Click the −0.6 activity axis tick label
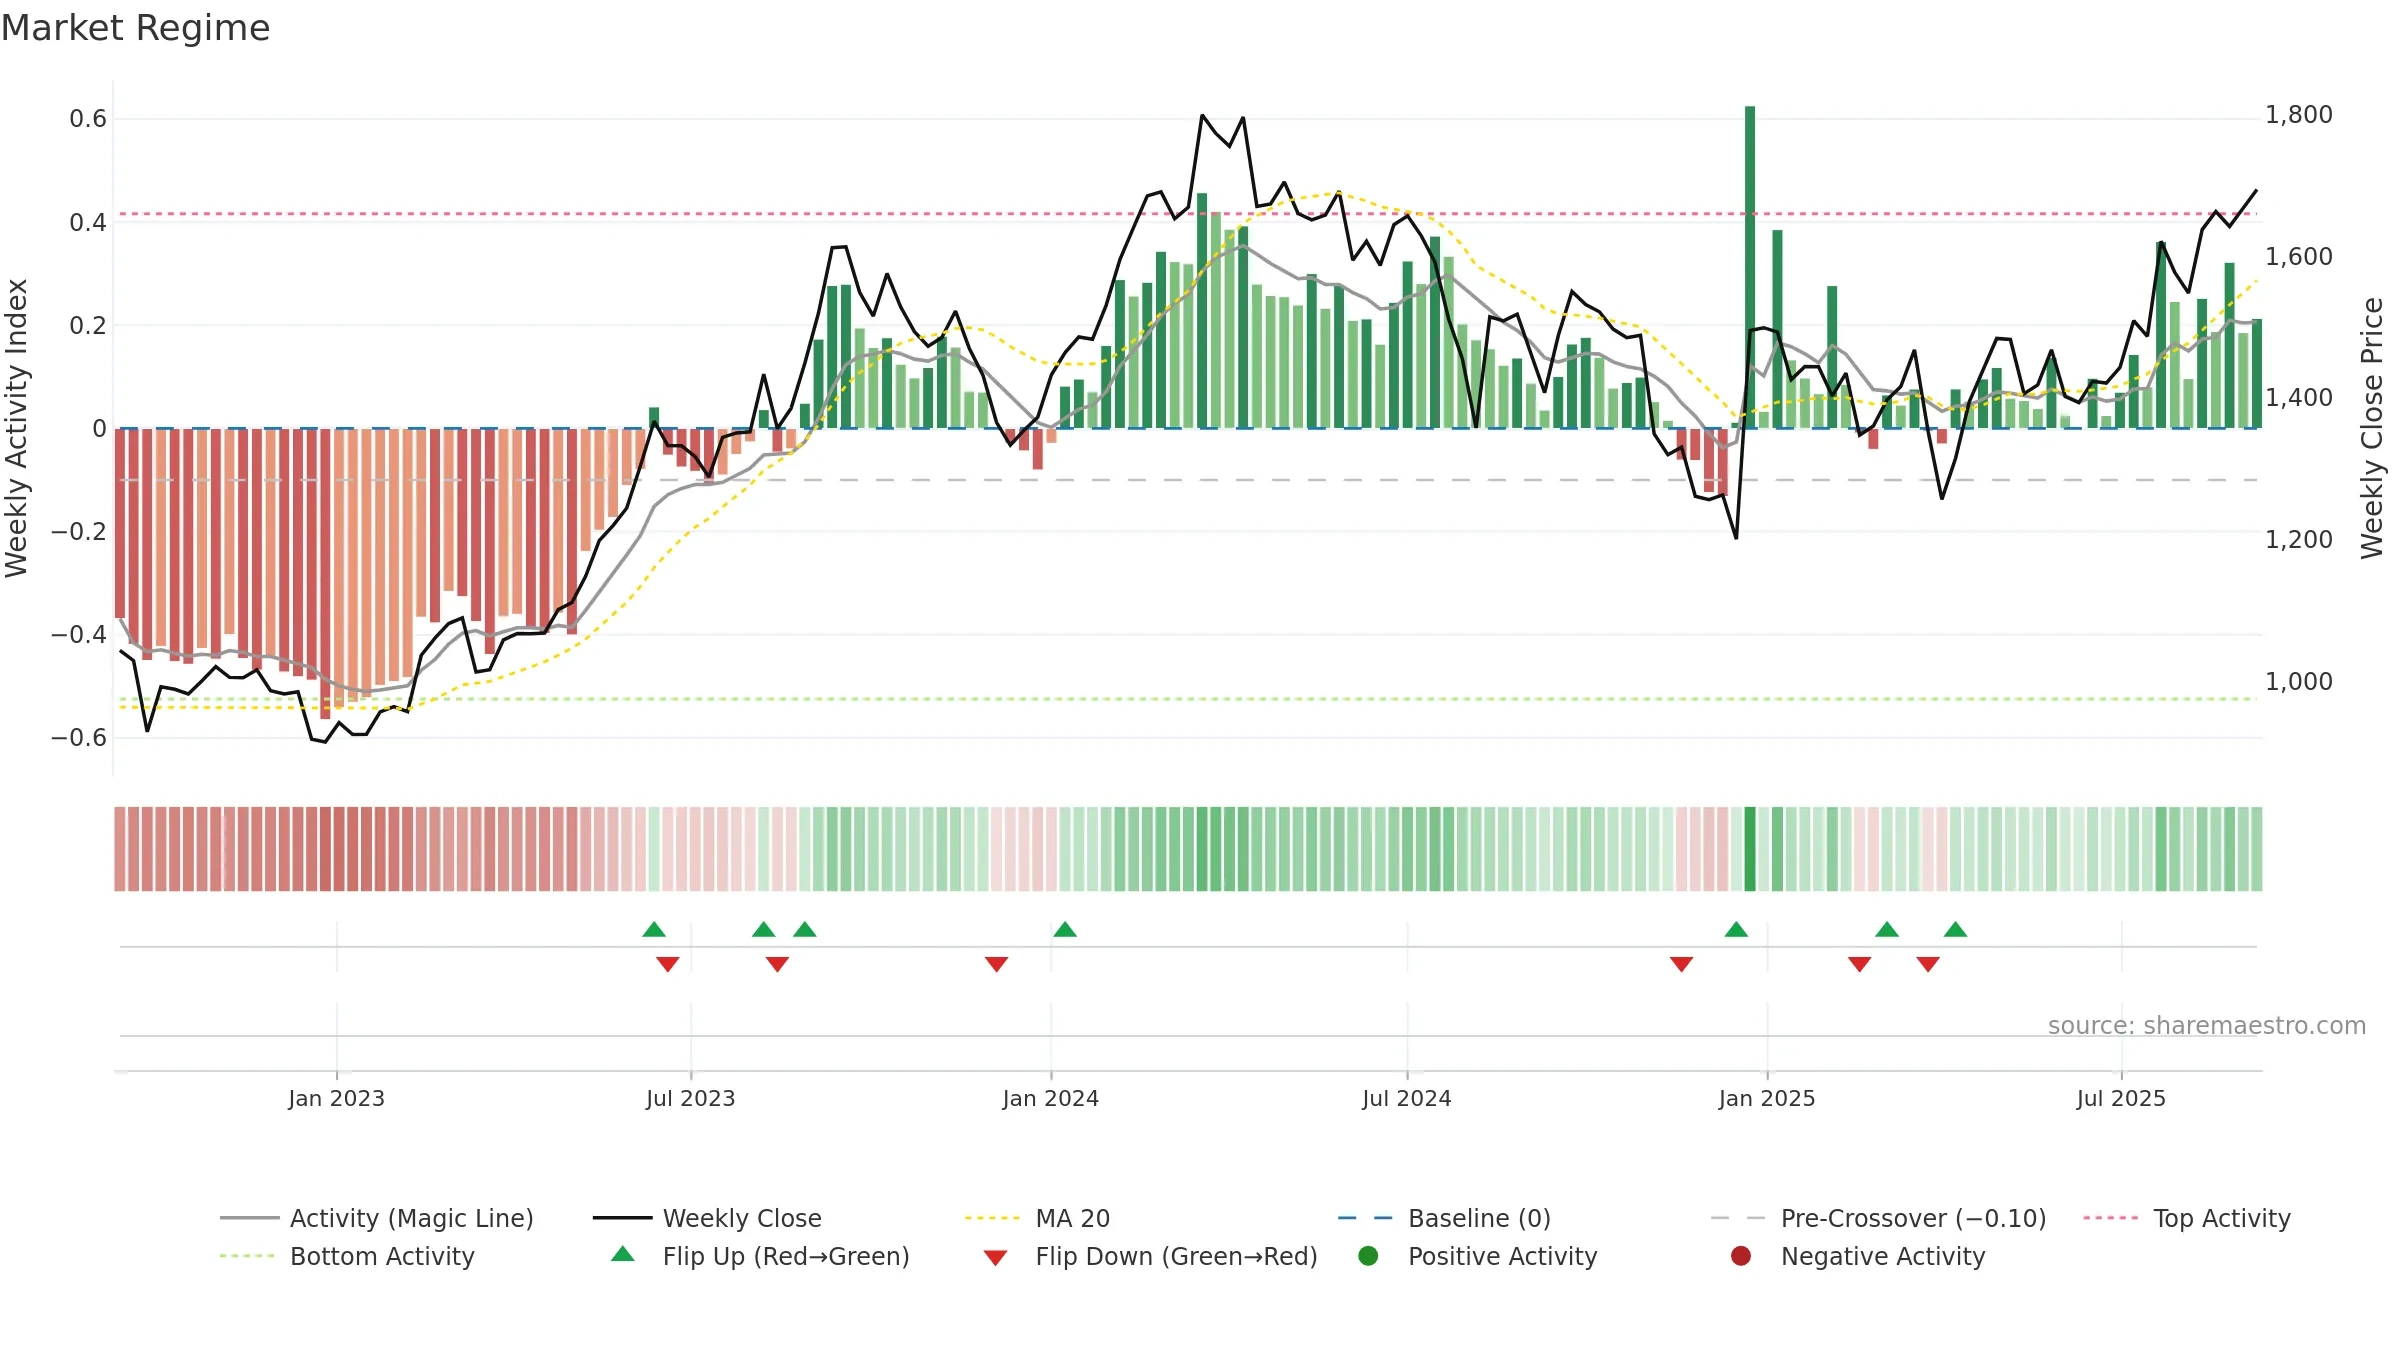The height and width of the screenshot is (1350, 2400). click(79, 738)
